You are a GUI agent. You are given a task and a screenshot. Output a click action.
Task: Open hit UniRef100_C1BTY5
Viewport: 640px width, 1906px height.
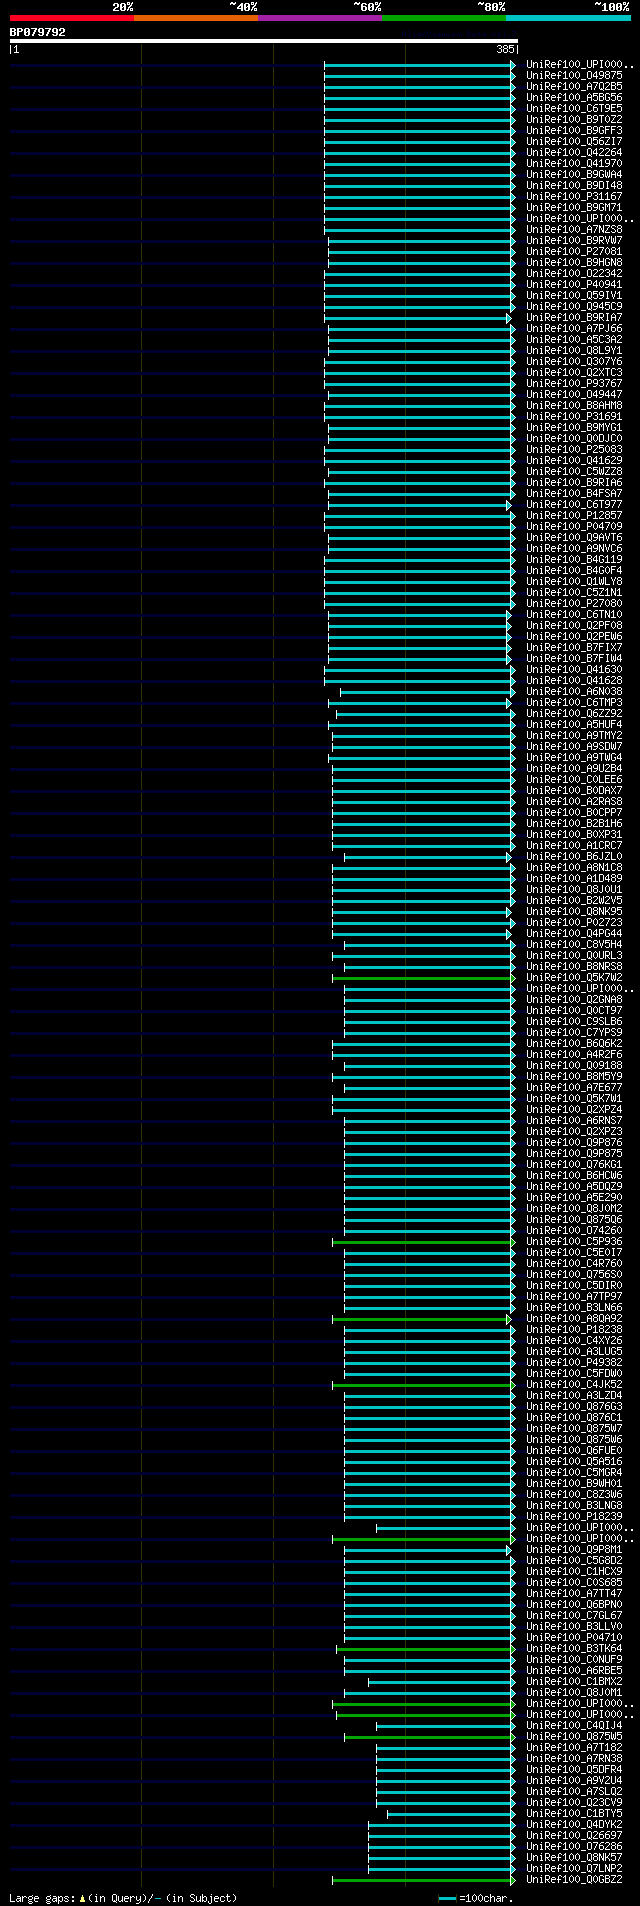tap(574, 1813)
